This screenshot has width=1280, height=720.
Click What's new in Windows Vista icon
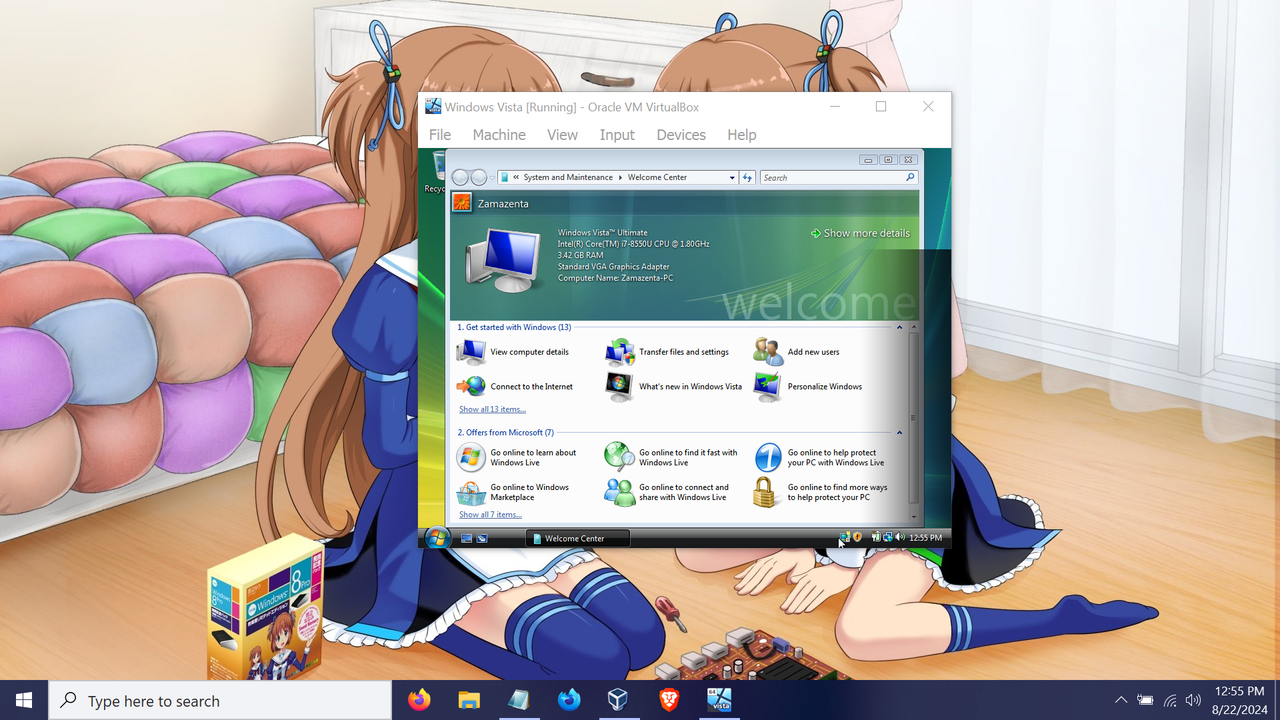pyautogui.click(x=619, y=386)
